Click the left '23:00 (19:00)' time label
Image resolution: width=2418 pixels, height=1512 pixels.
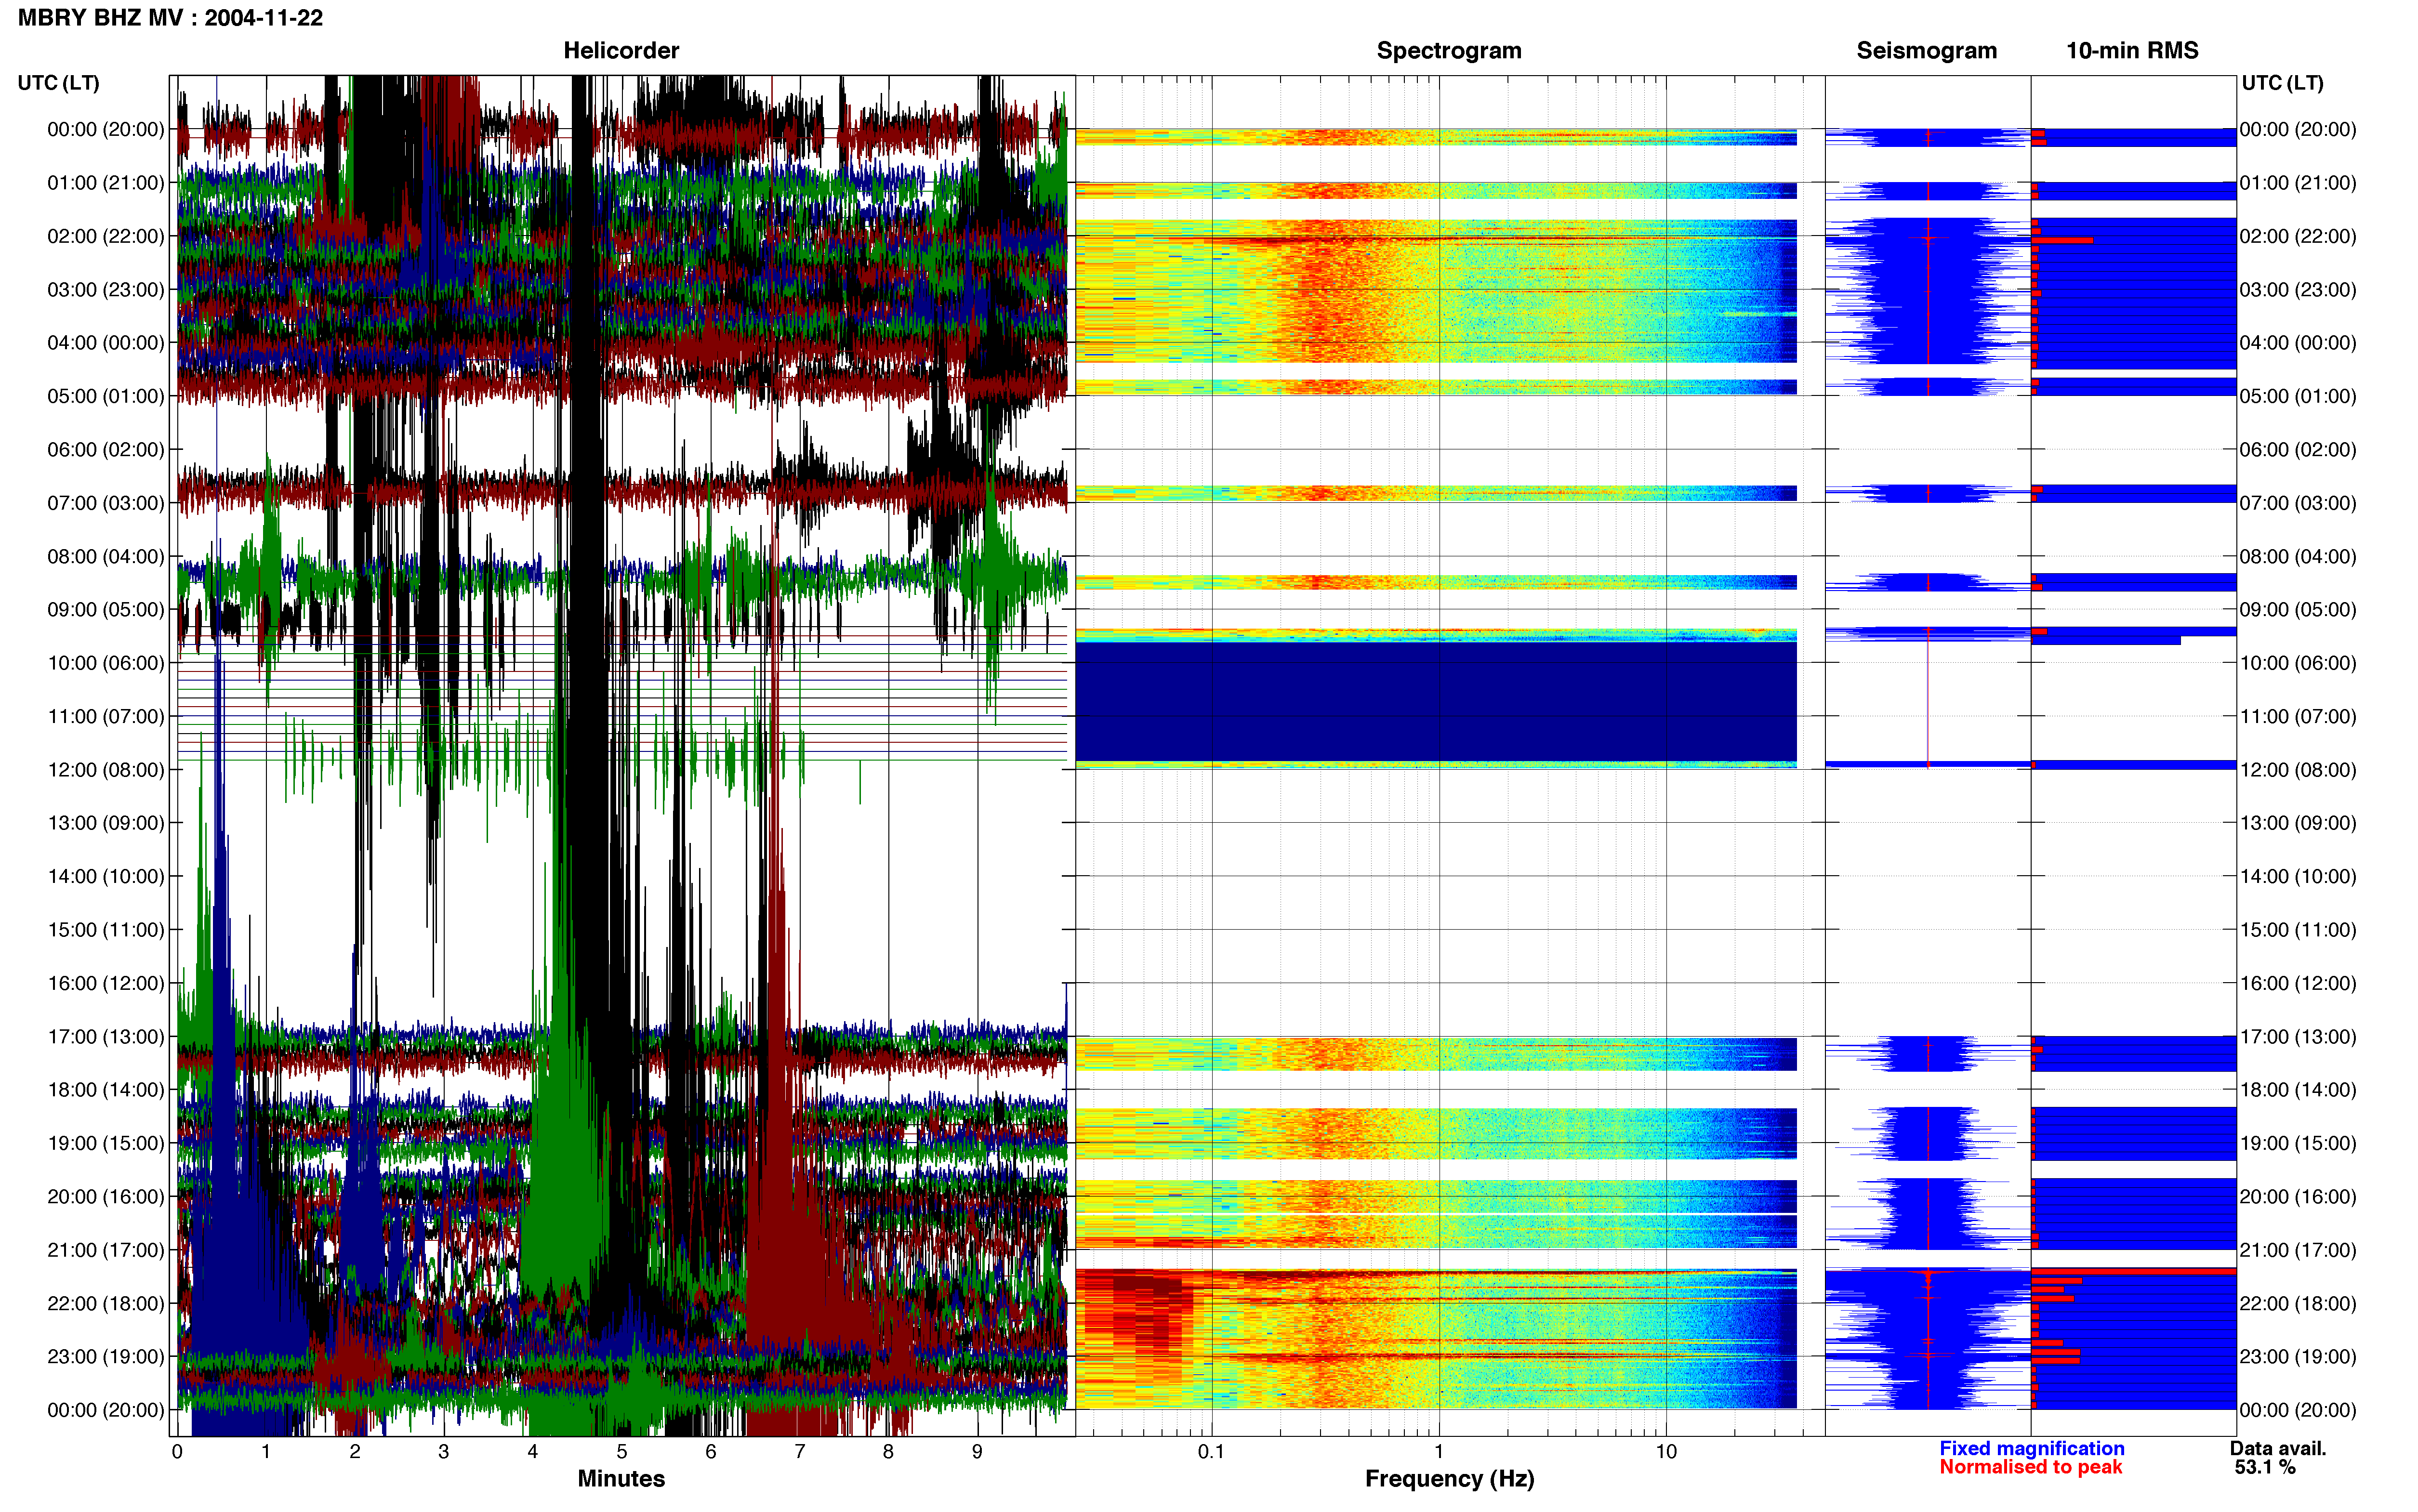point(106,1357)
